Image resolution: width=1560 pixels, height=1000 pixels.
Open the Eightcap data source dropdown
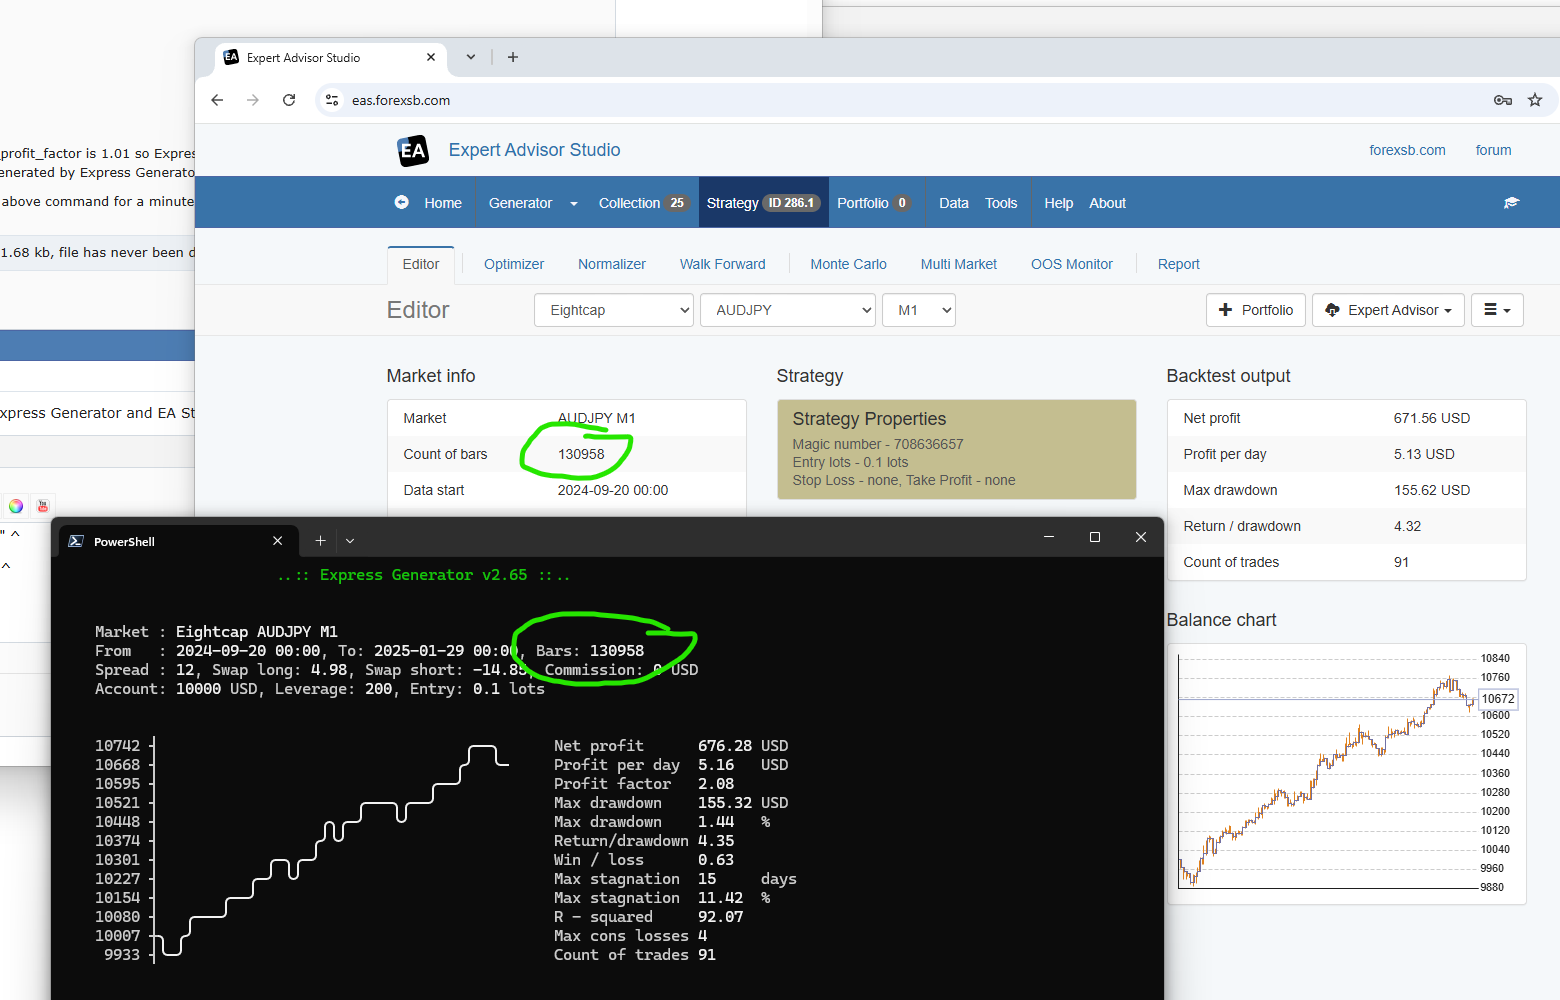(614, 310)
